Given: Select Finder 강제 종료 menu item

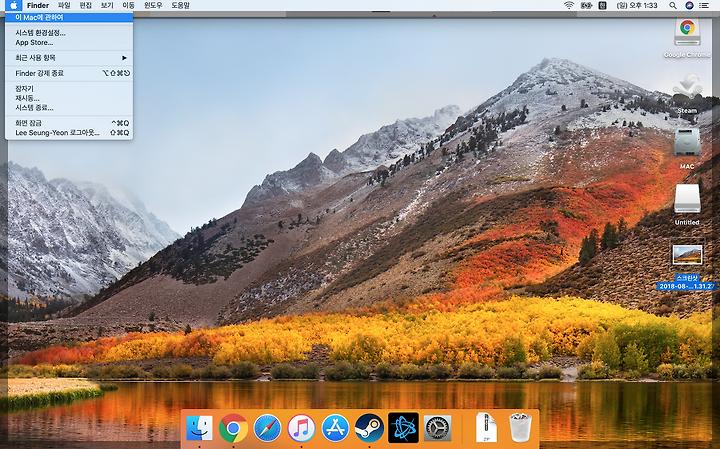Looking at the screenshot, I should tap(69, 73).
